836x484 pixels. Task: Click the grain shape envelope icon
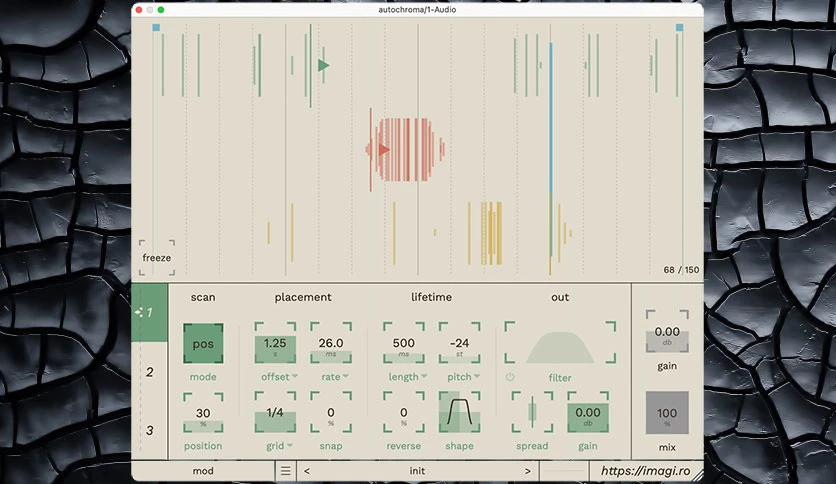(x=460, y=413)
